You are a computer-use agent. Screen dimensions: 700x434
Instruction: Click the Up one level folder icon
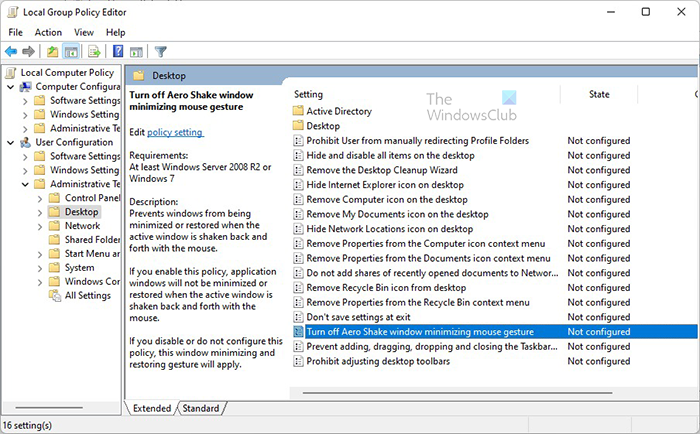[53, 52]
